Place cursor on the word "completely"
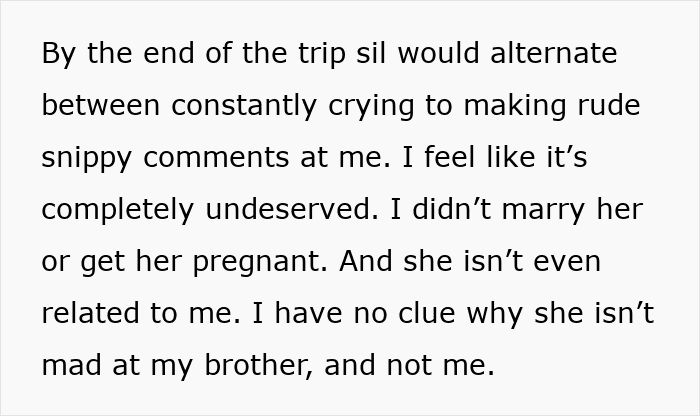The height and width of the screenshot is (416, 700). point(118,210)
